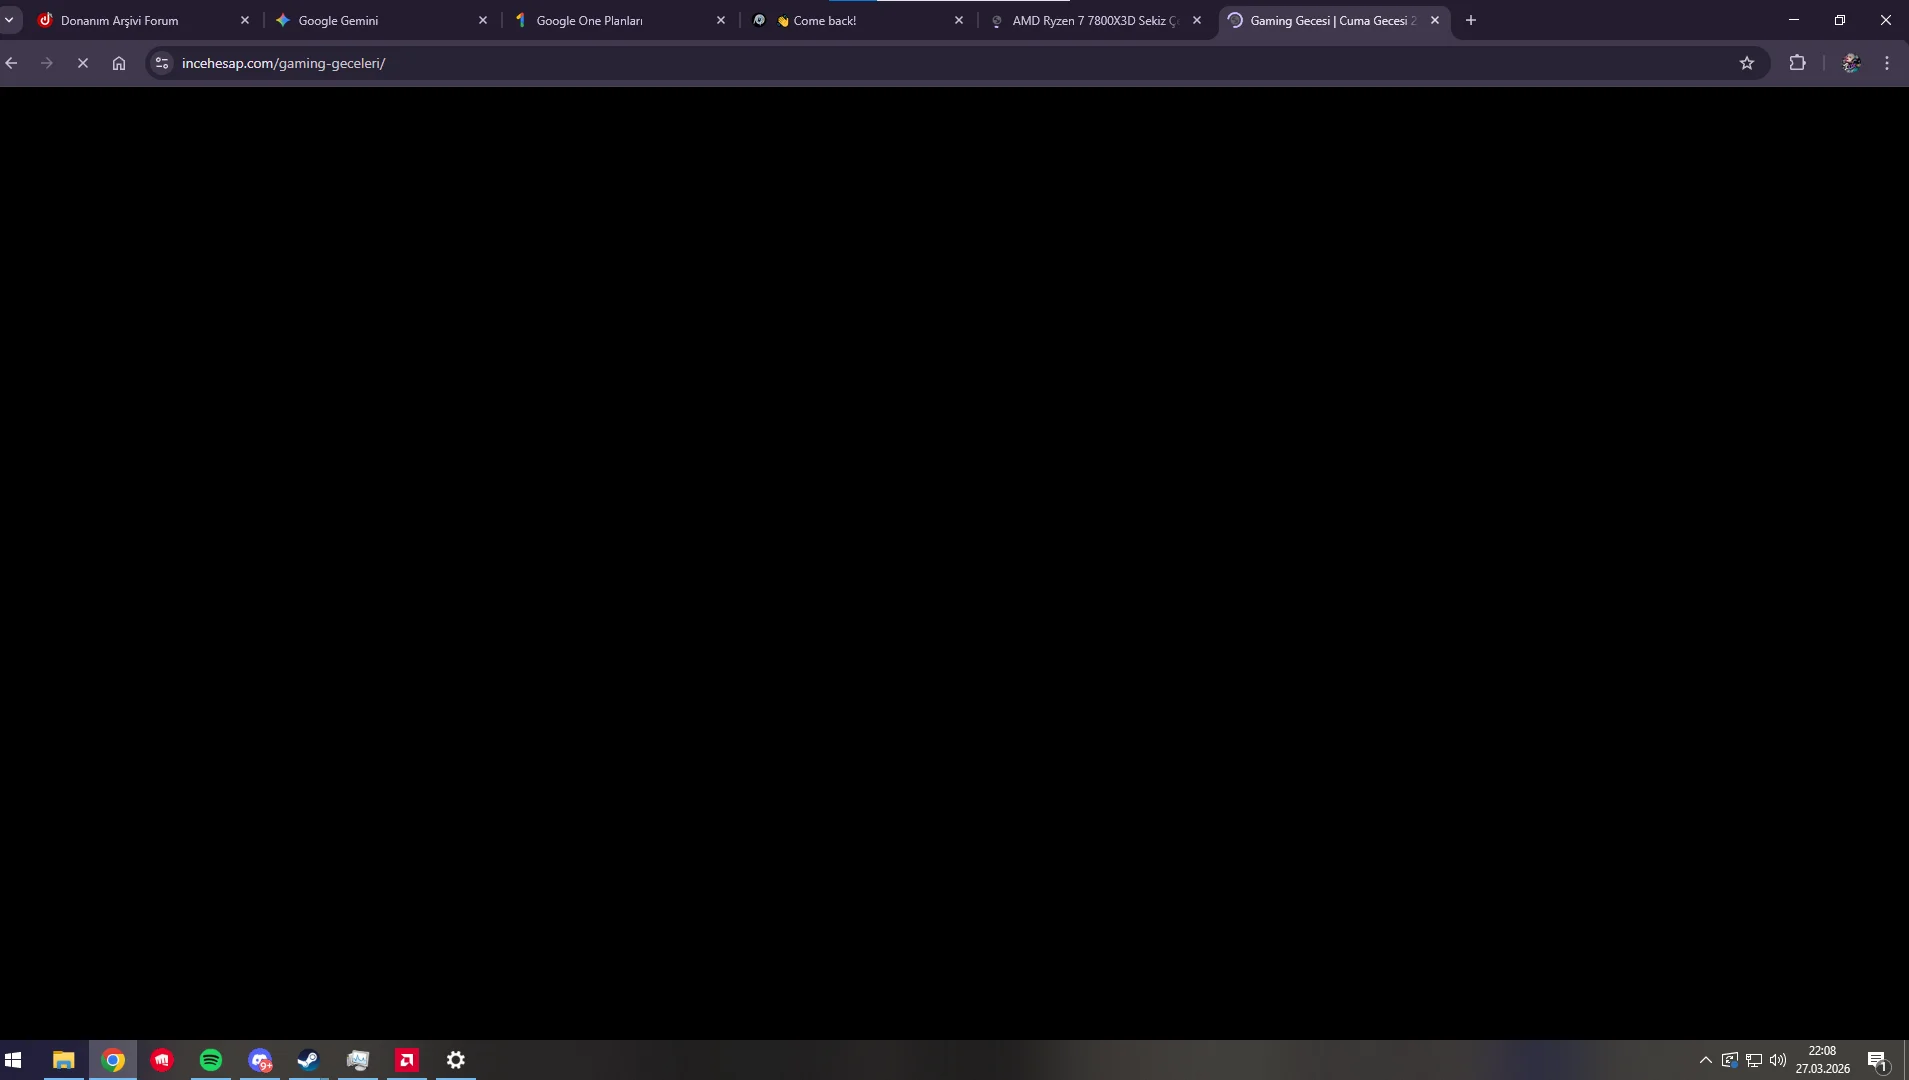This screenshot has width=1909, height=1080.
Task: Open the browser home page
Action: pyautogui.click(x=119, y=63)
